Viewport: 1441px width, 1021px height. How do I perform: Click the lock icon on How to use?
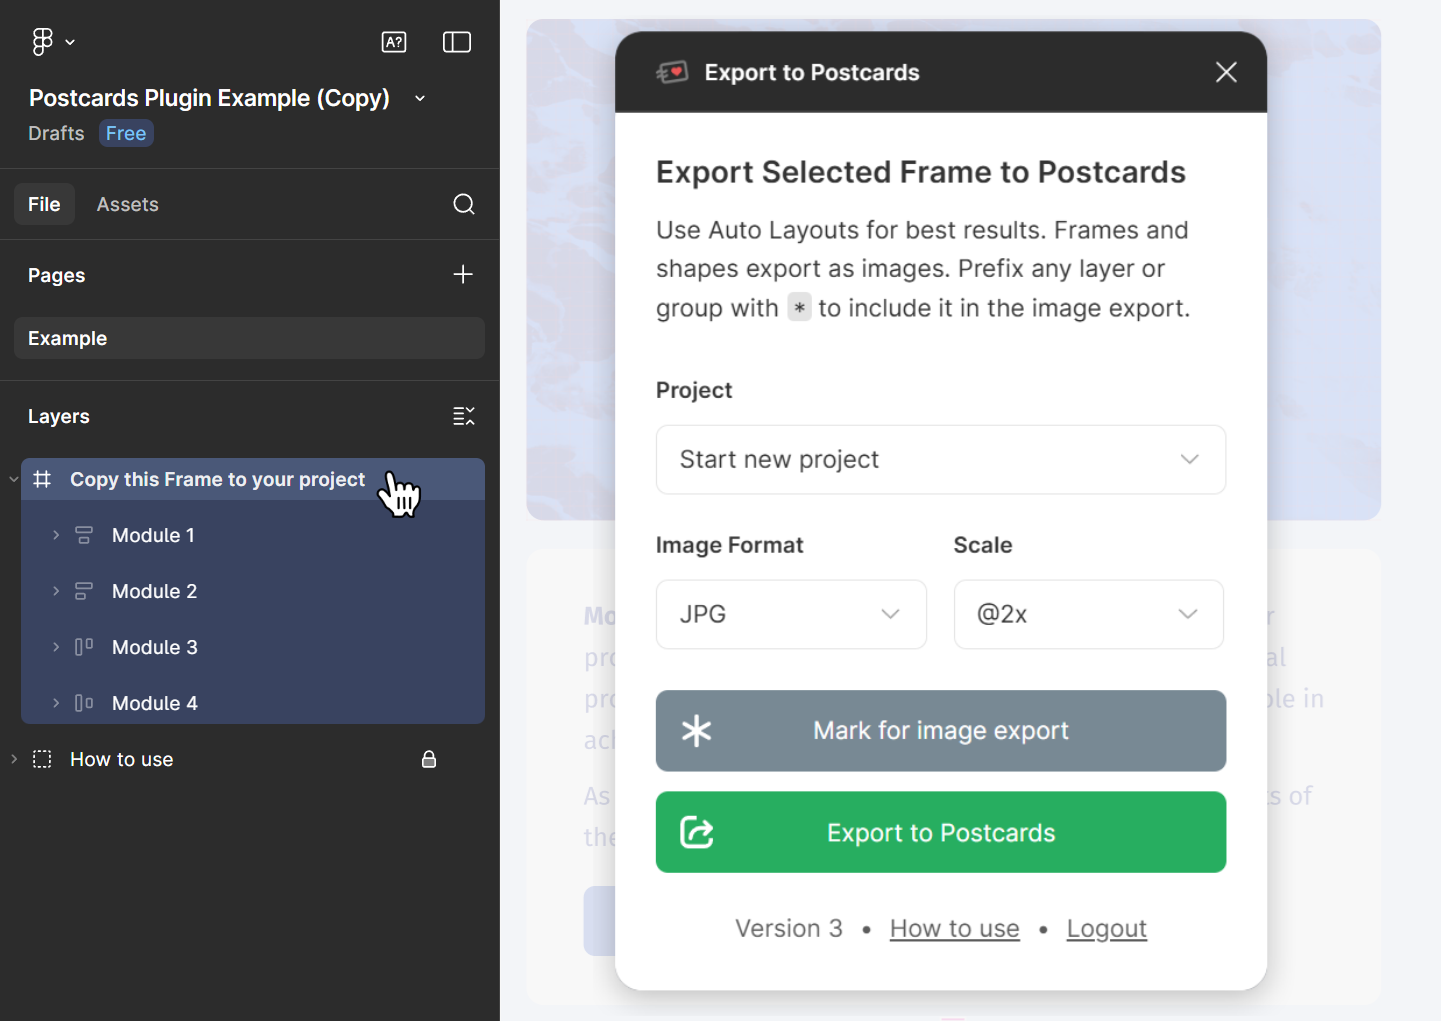point(429,760)
